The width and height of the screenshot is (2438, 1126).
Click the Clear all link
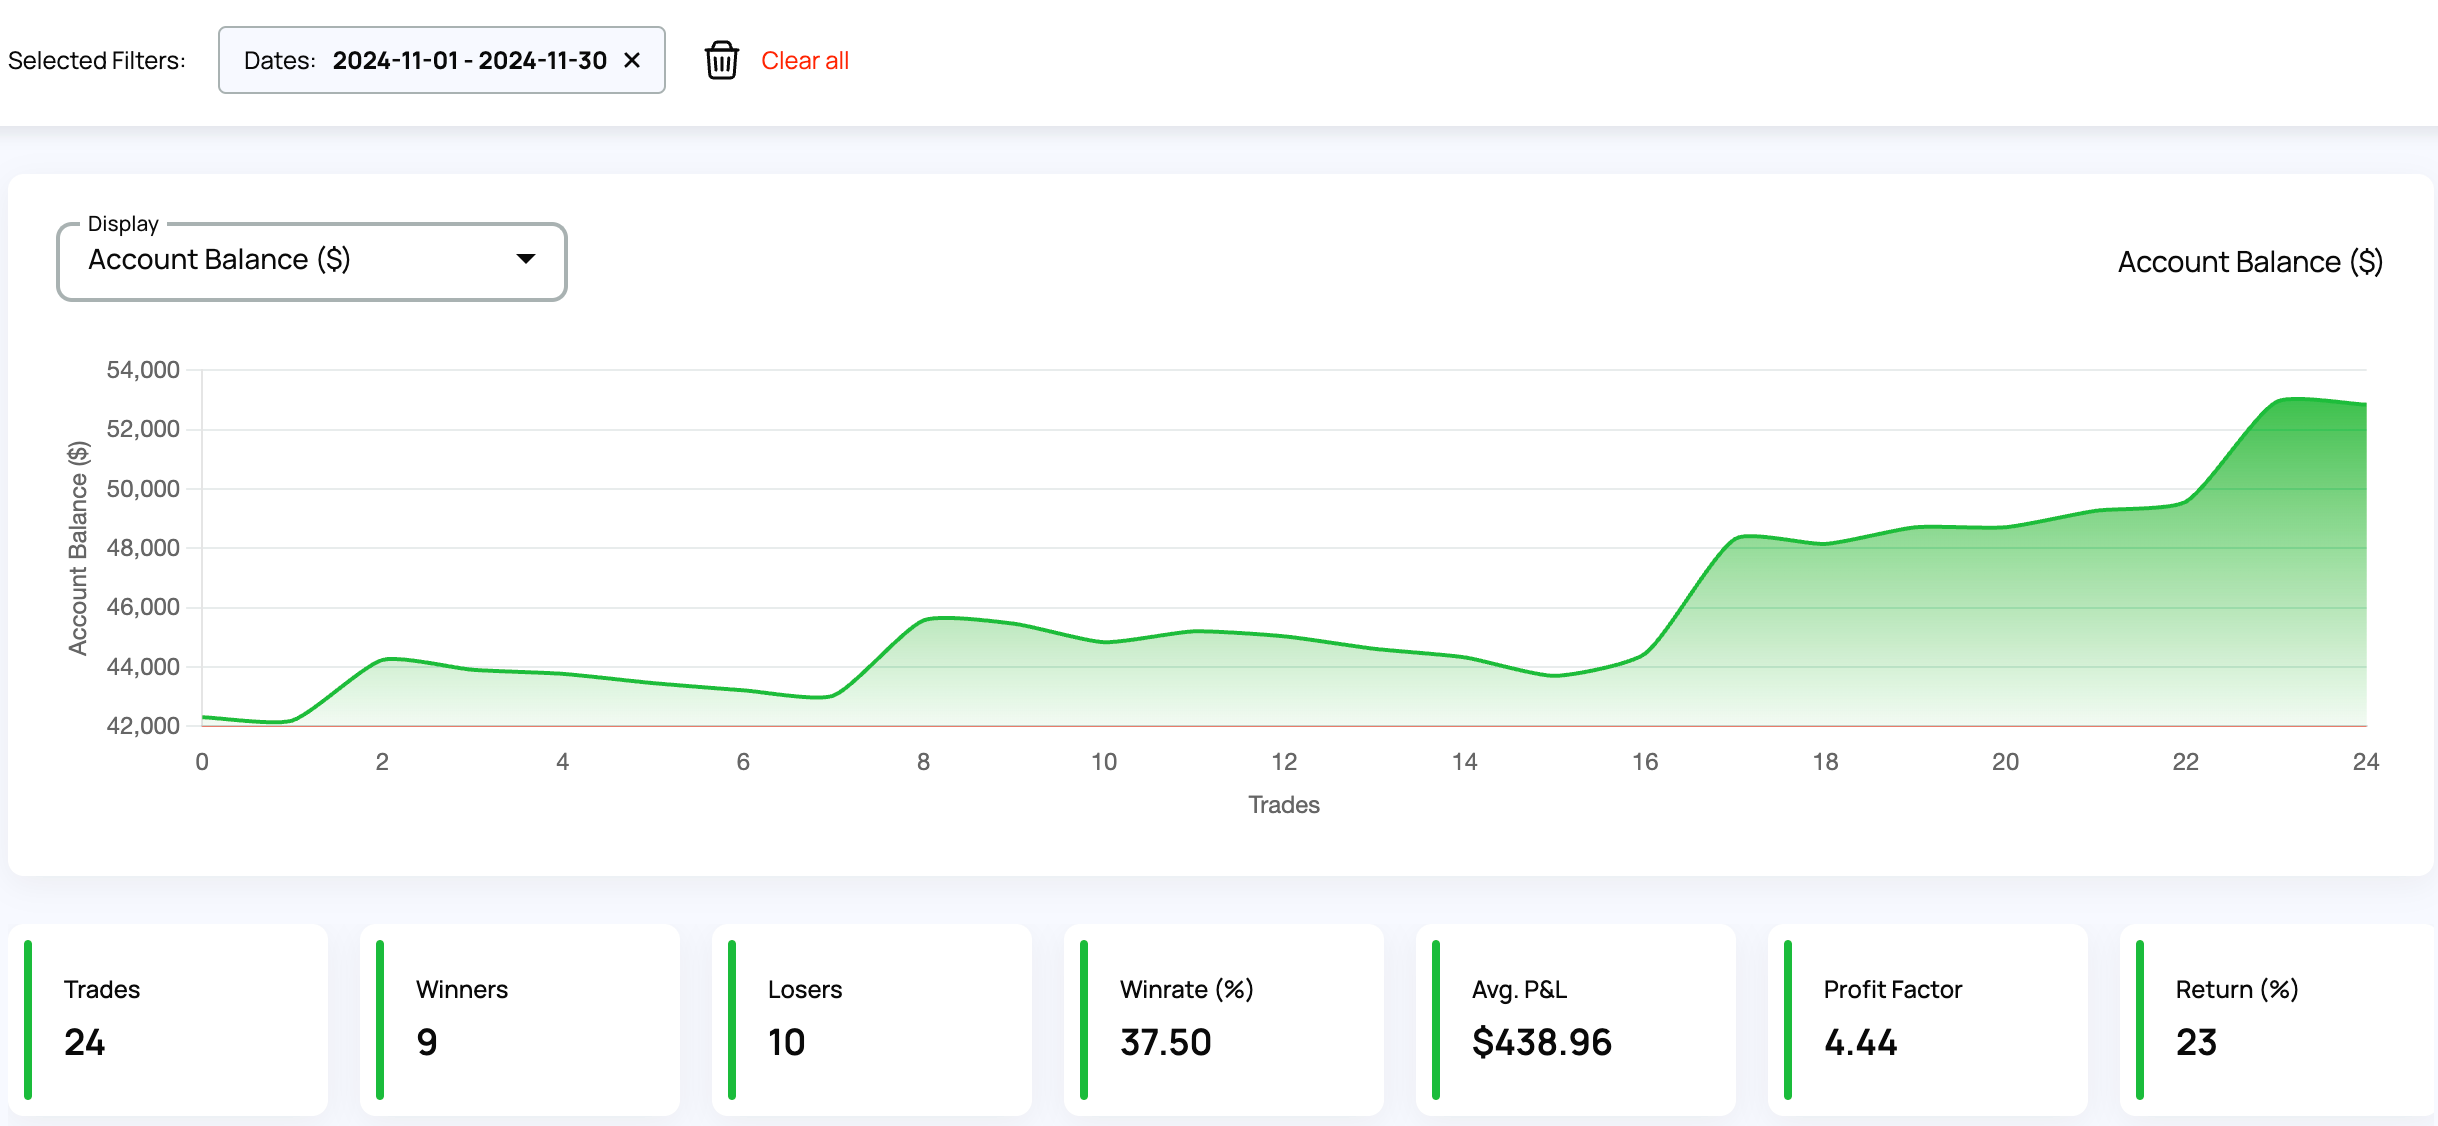[x=804, y=60]
